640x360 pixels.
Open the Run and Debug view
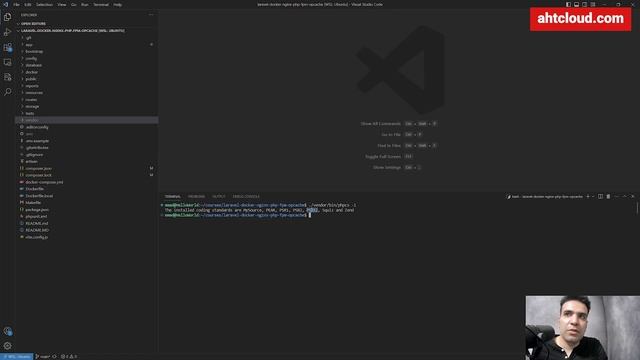point(7,32)
